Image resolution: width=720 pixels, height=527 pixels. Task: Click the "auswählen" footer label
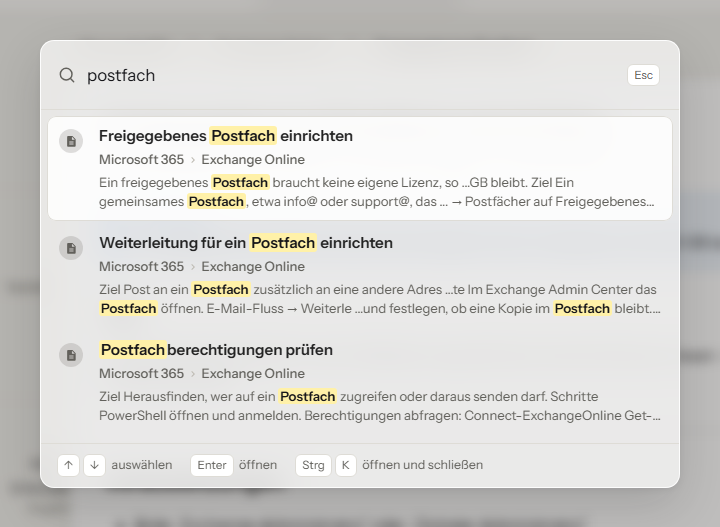point(142,465)
